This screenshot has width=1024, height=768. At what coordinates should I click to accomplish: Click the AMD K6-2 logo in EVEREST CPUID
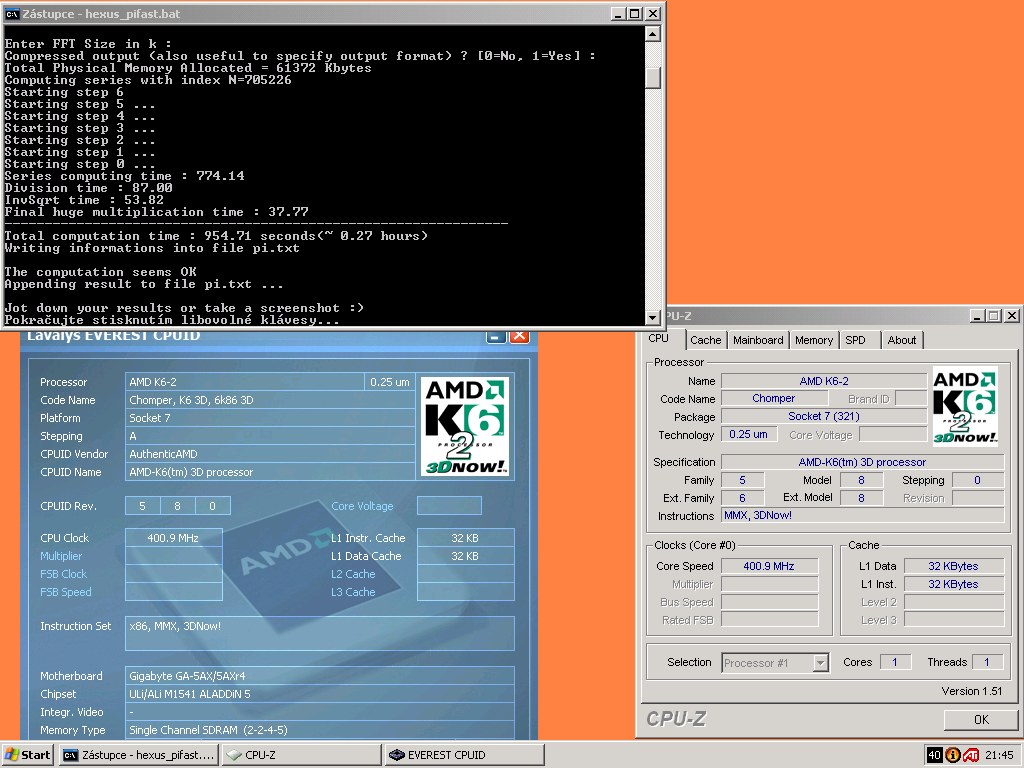464,426
